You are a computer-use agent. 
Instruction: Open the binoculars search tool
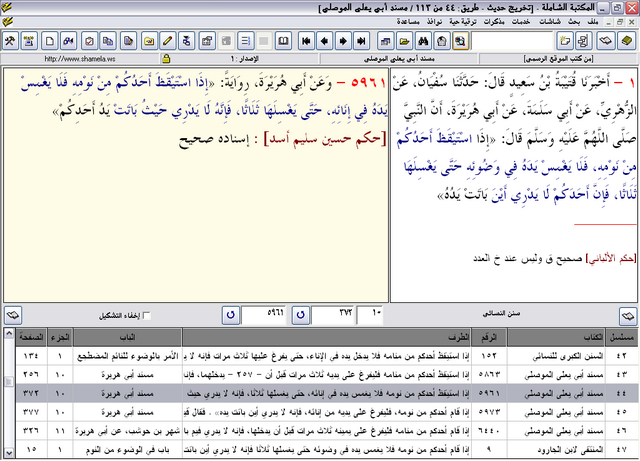[423, 41]
